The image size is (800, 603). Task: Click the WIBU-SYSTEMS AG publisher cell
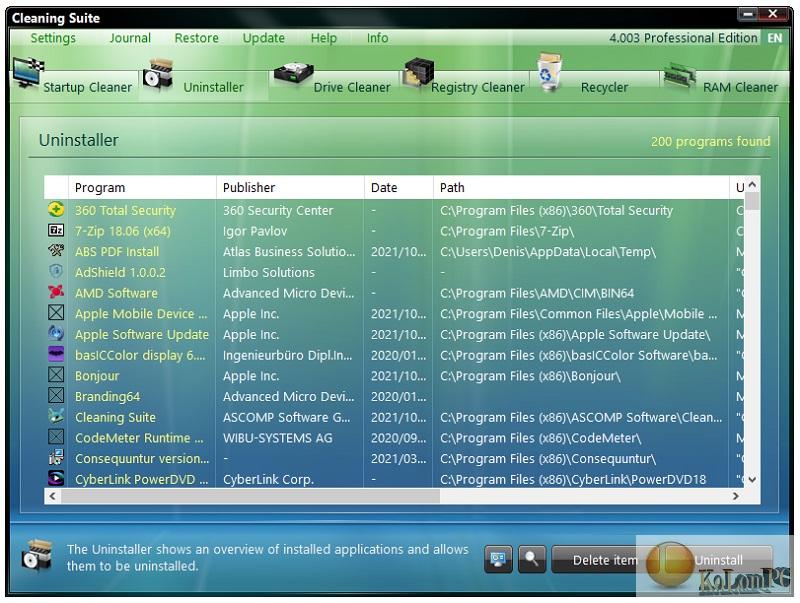click(278, 438)
